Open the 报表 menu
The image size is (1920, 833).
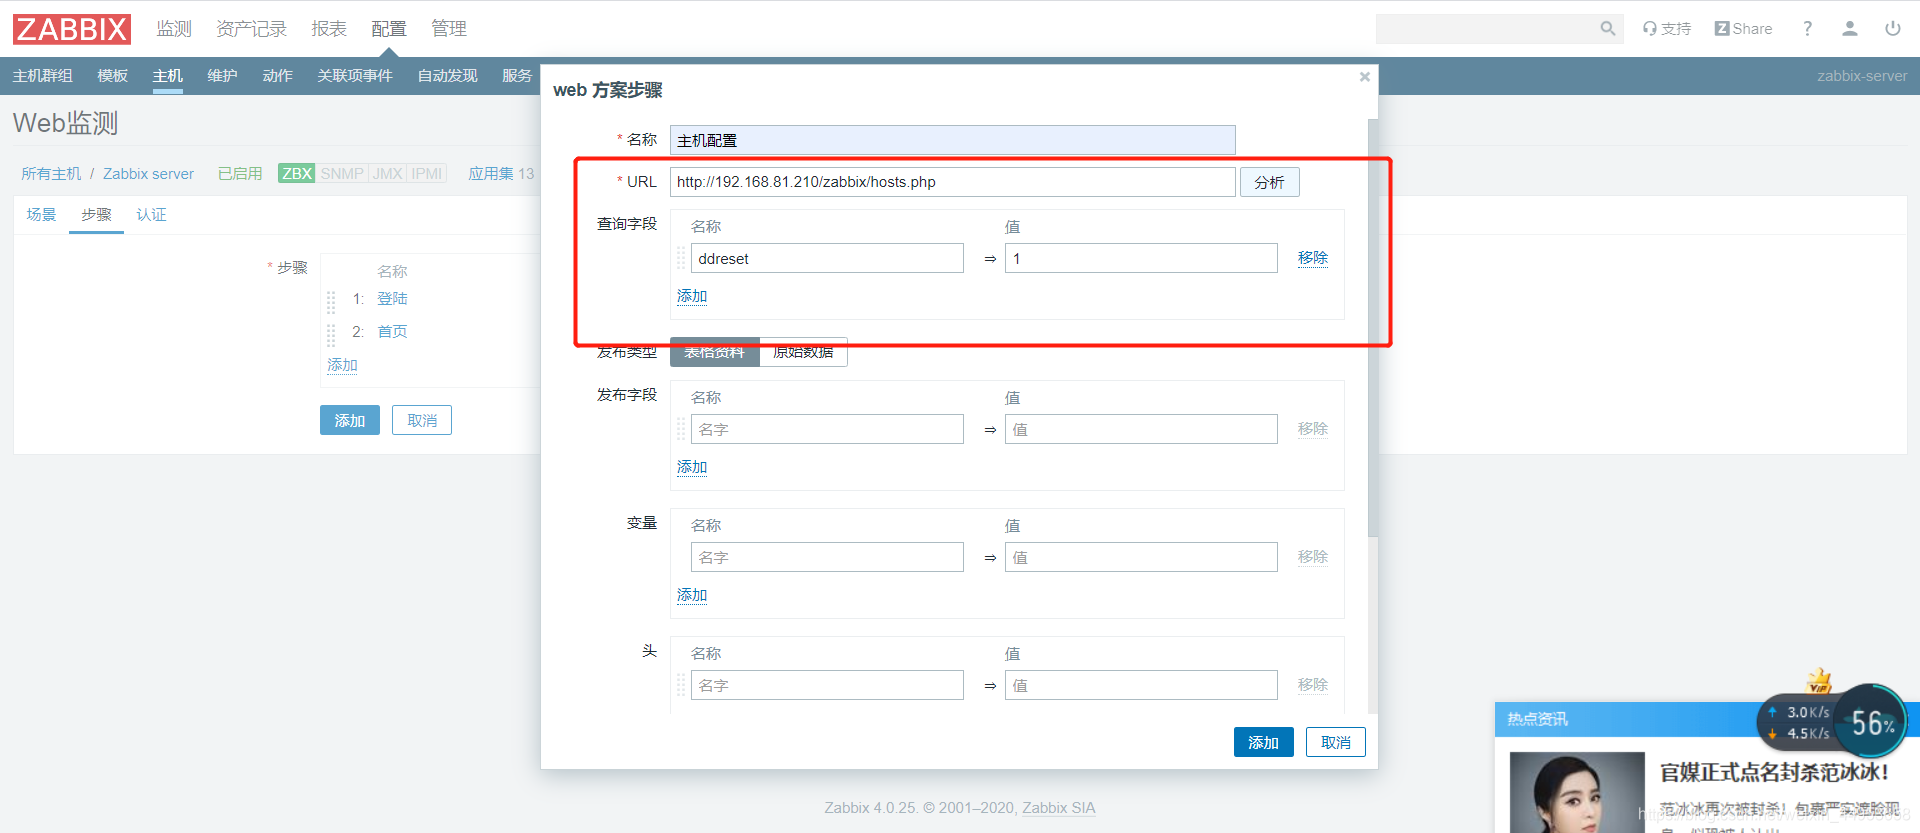pos(329,29)
